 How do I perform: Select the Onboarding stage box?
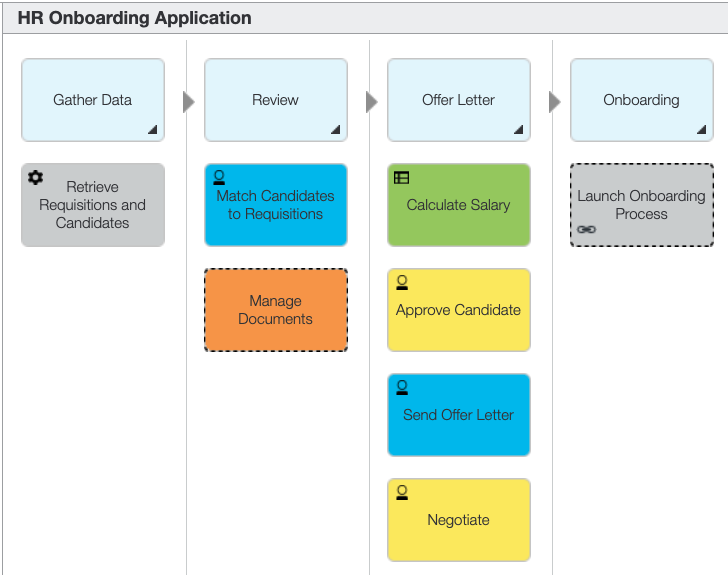(642, 100)
